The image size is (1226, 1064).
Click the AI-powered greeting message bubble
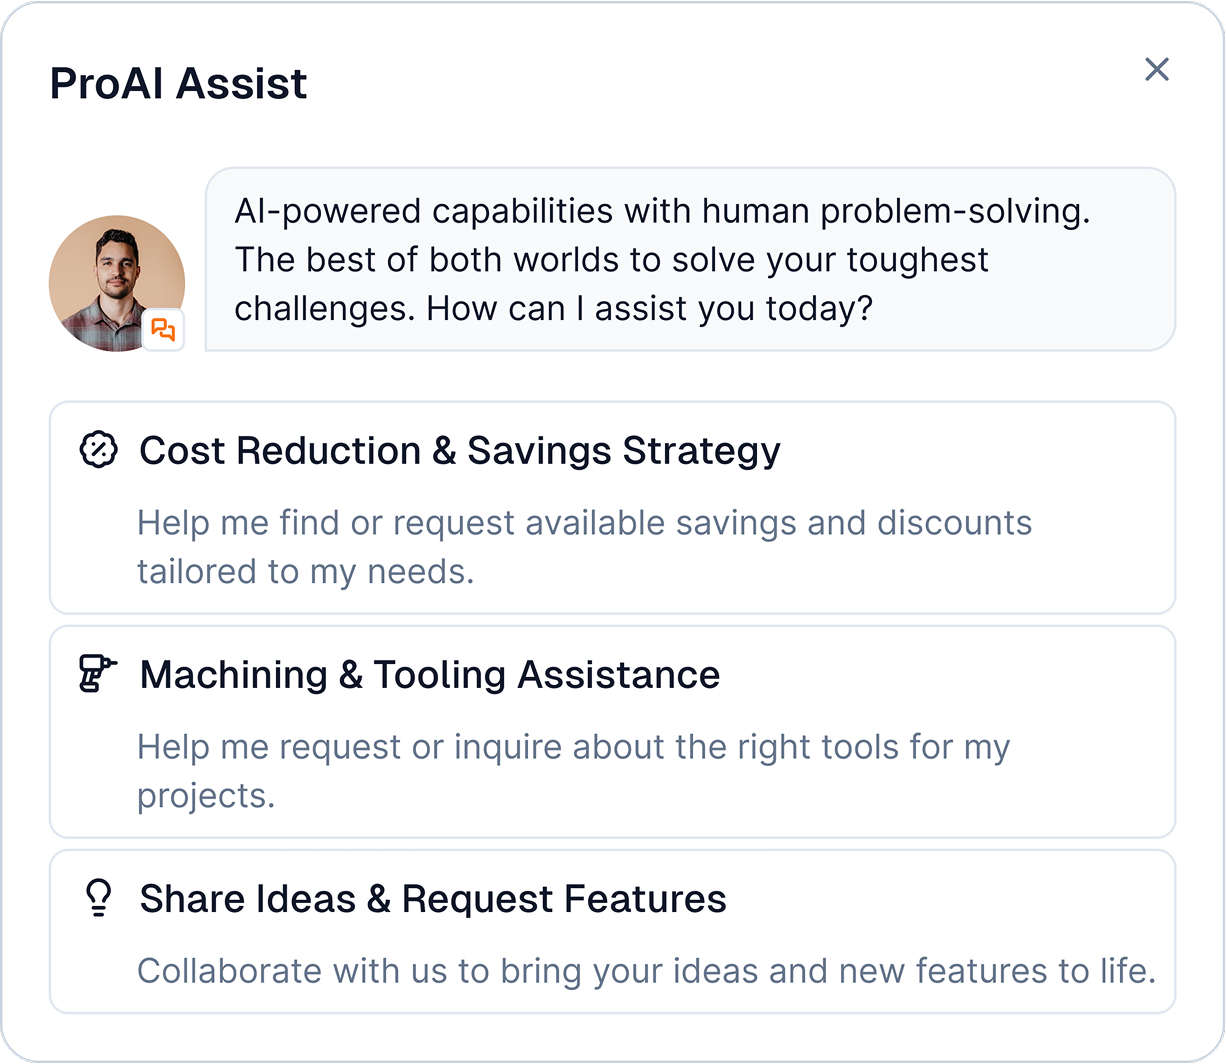click(690, 259)
